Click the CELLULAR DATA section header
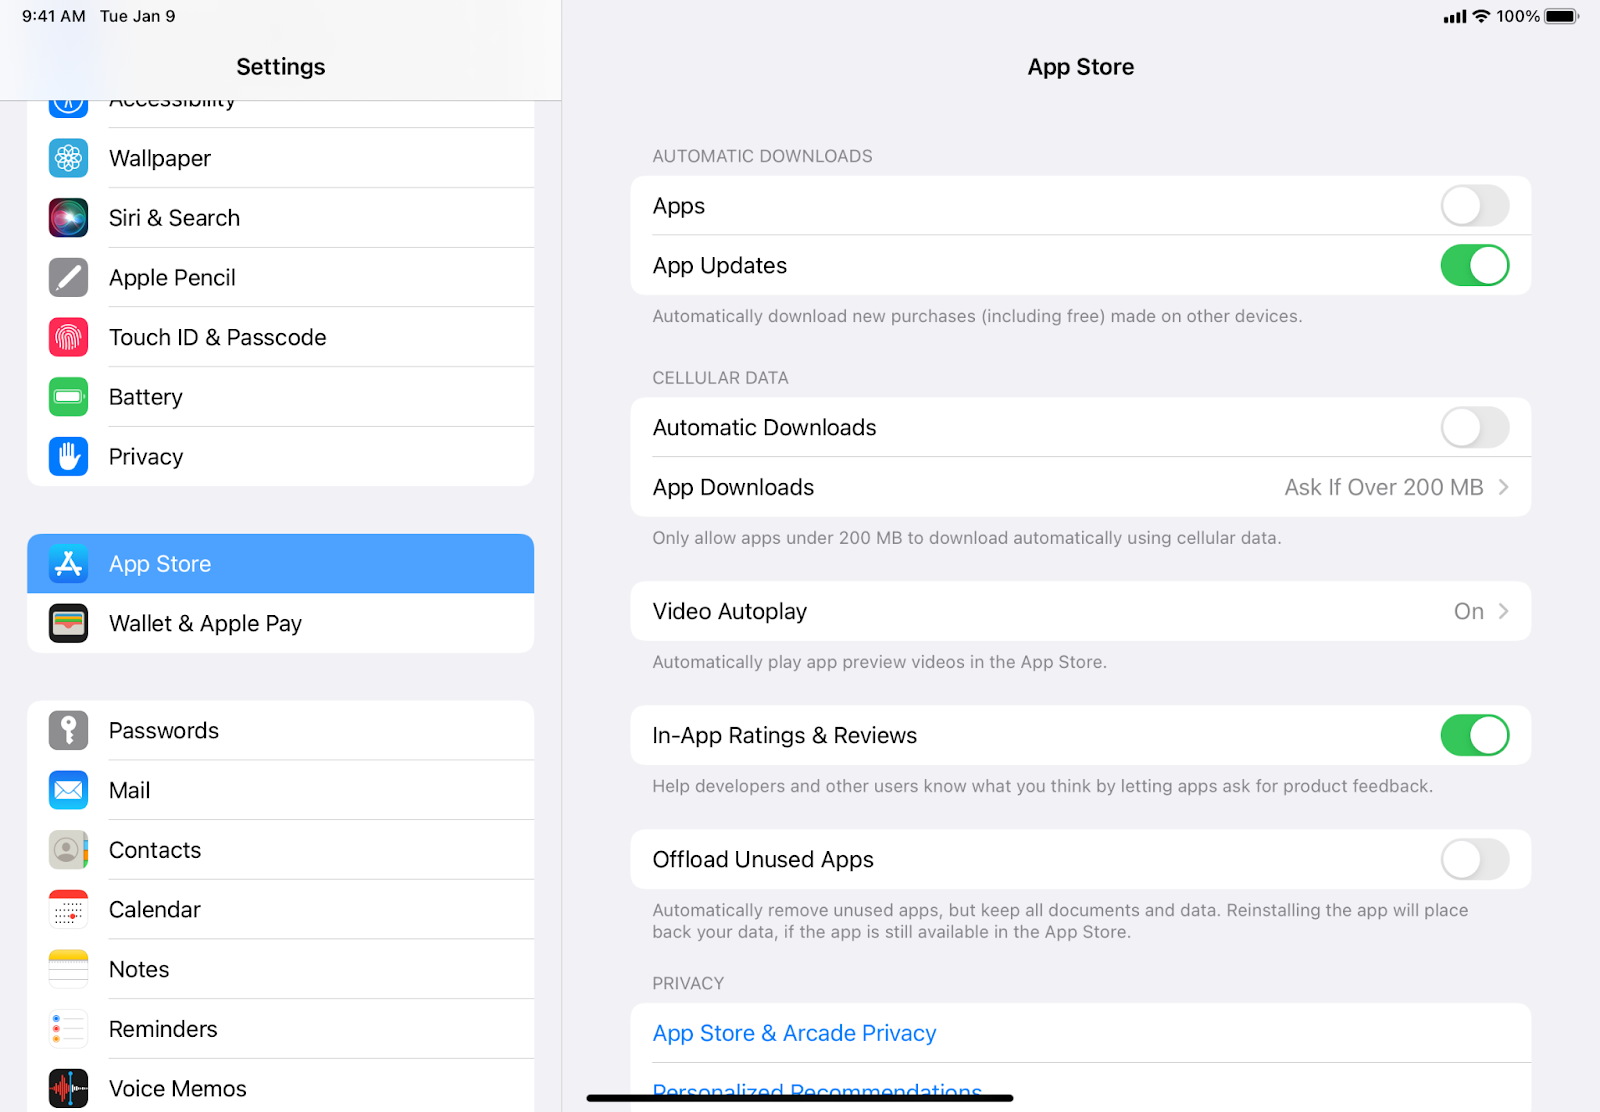1600x1112 pixels. tap(720, 378)
